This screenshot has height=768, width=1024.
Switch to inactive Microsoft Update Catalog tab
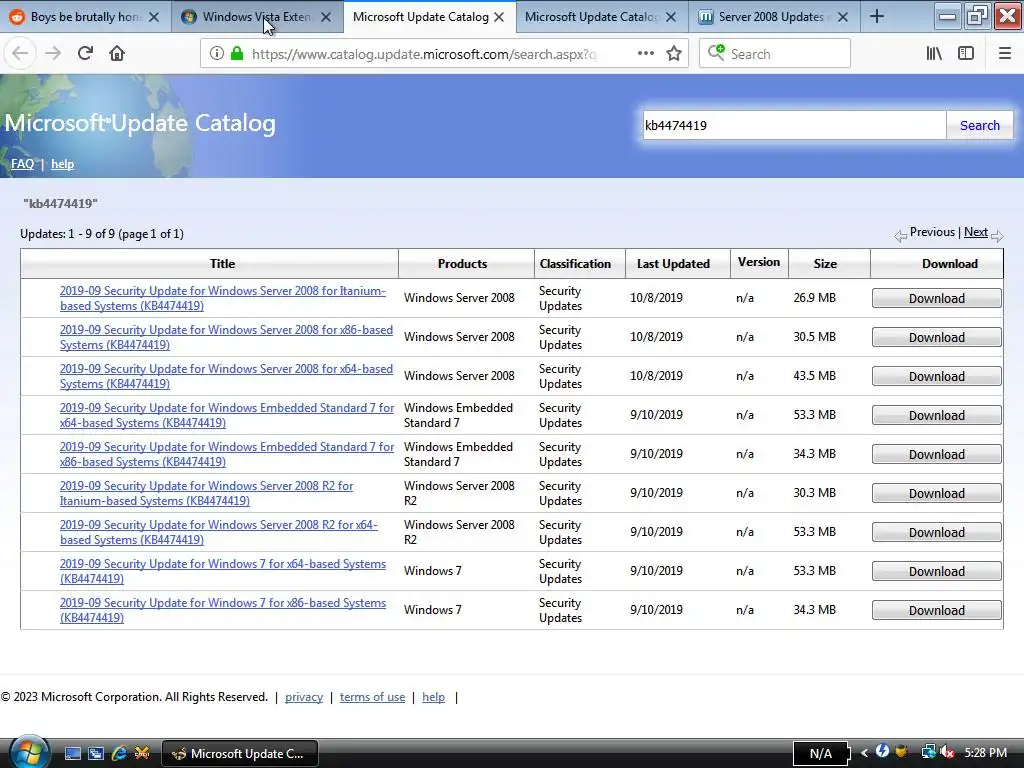[x=601, y=17]
